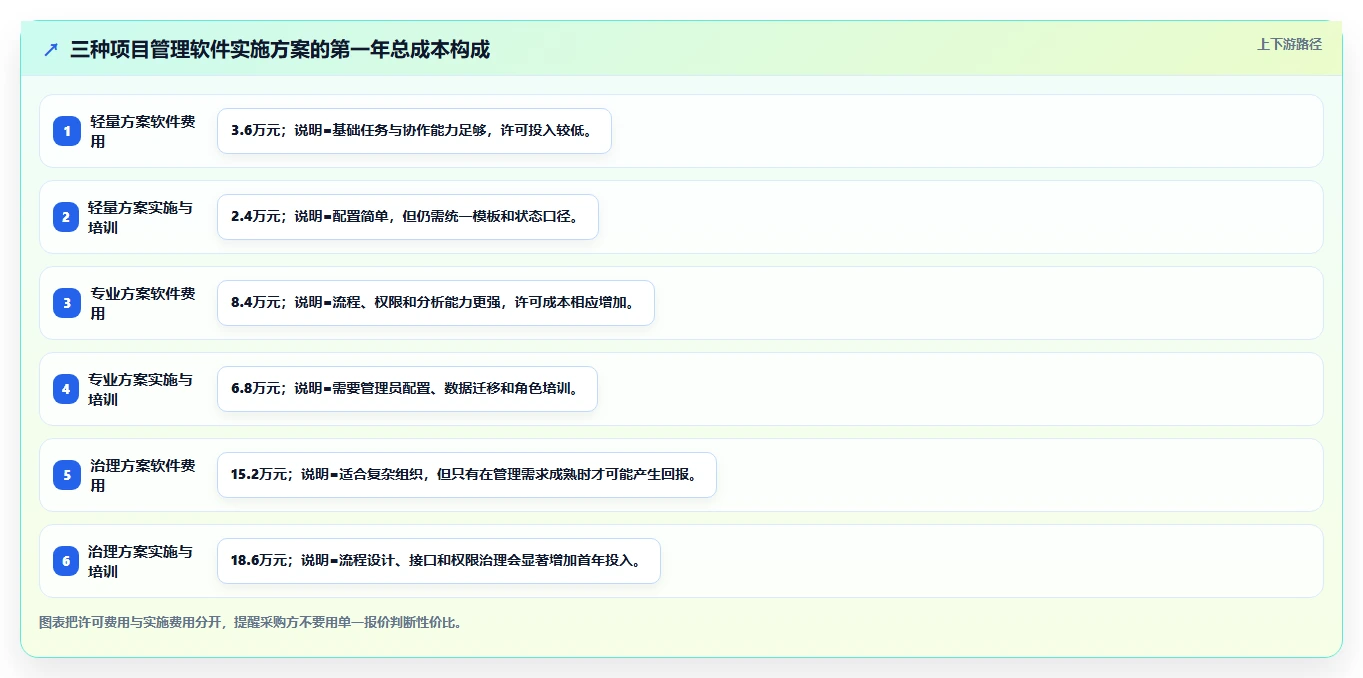Viewport: 1363px width, 678px height.
Task: Click the 专业方案实施与培训 label
Action: pos(141,389)
